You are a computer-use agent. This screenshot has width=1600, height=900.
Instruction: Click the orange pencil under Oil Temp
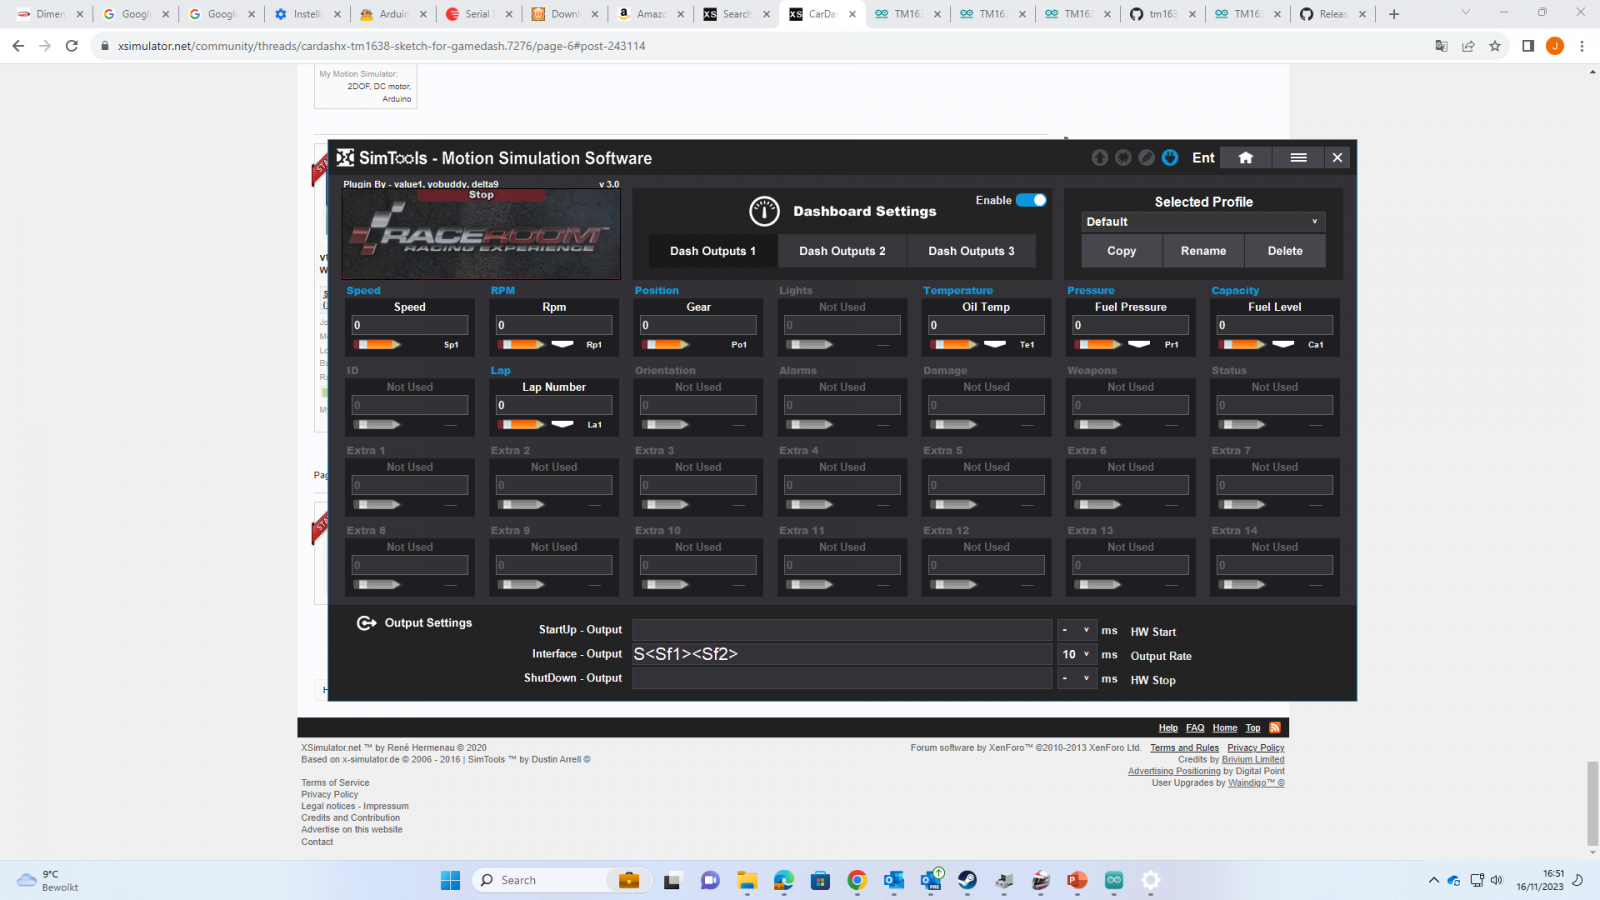pos(954,345)
